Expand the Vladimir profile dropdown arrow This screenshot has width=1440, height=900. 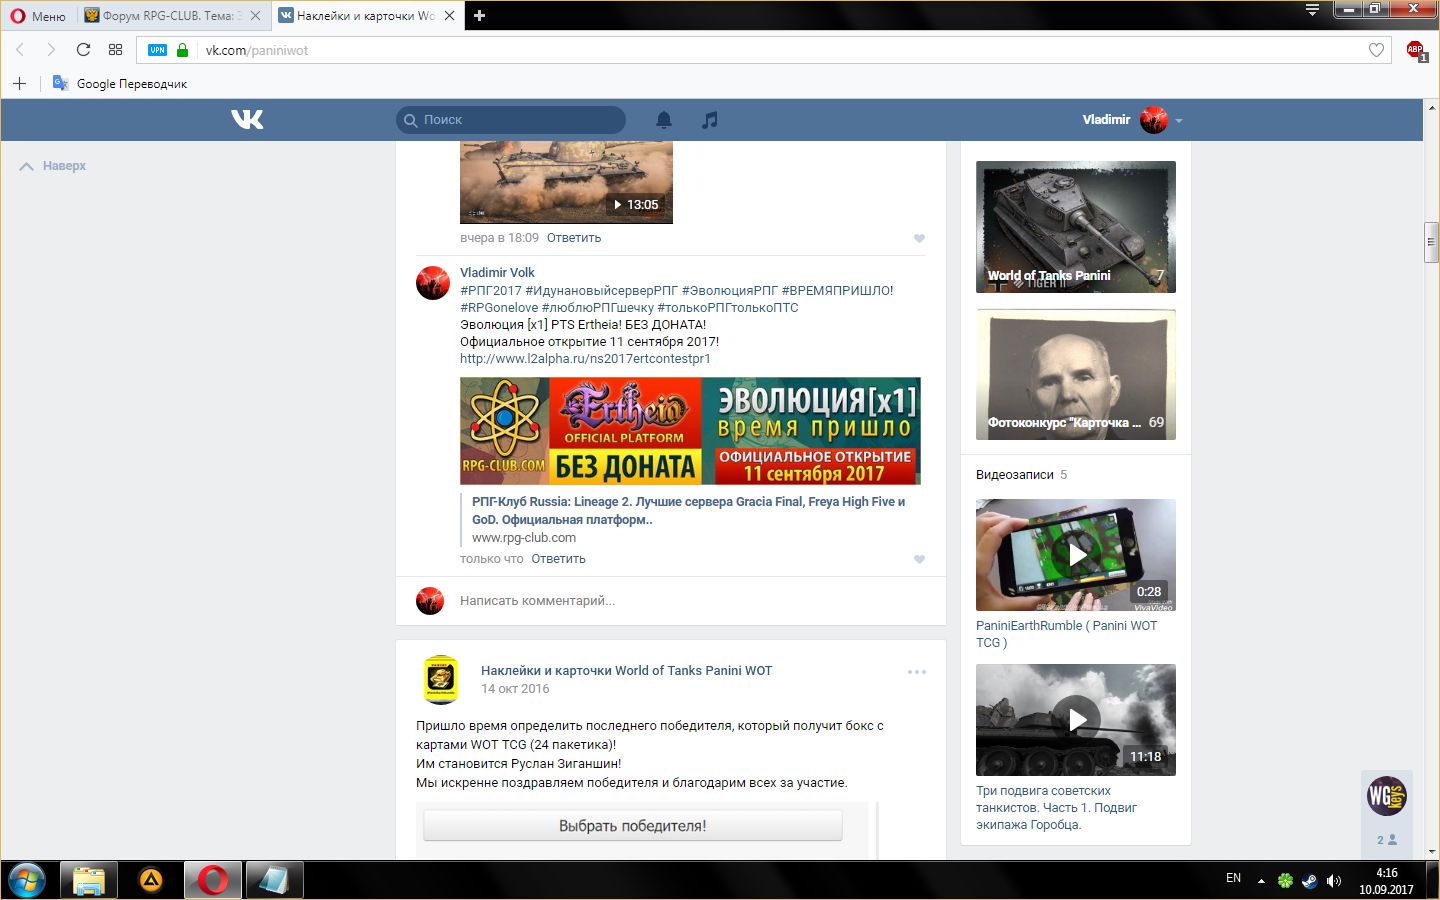pos(1179,120)
